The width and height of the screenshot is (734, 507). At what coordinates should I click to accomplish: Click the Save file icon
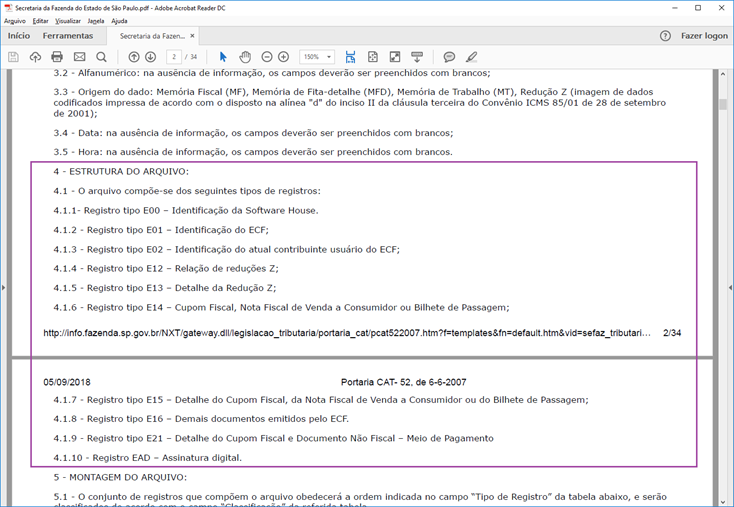point(13,57)
